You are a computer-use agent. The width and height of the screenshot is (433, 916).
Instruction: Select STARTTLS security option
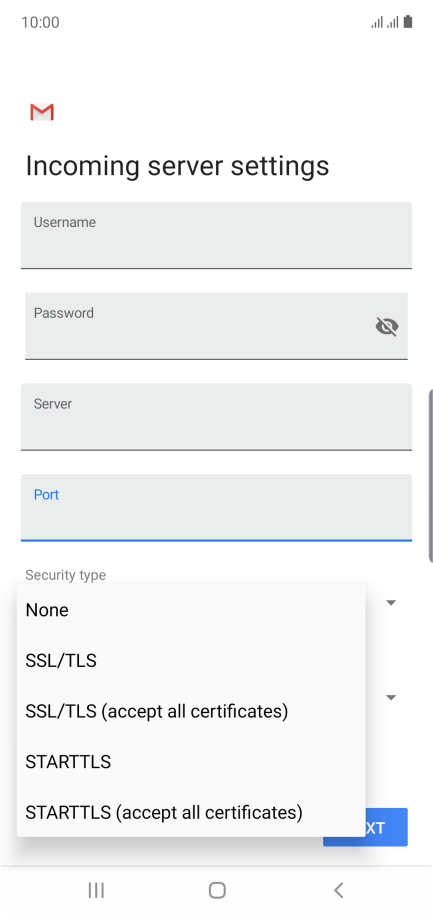pyautogui.click(x=192, y=762)
